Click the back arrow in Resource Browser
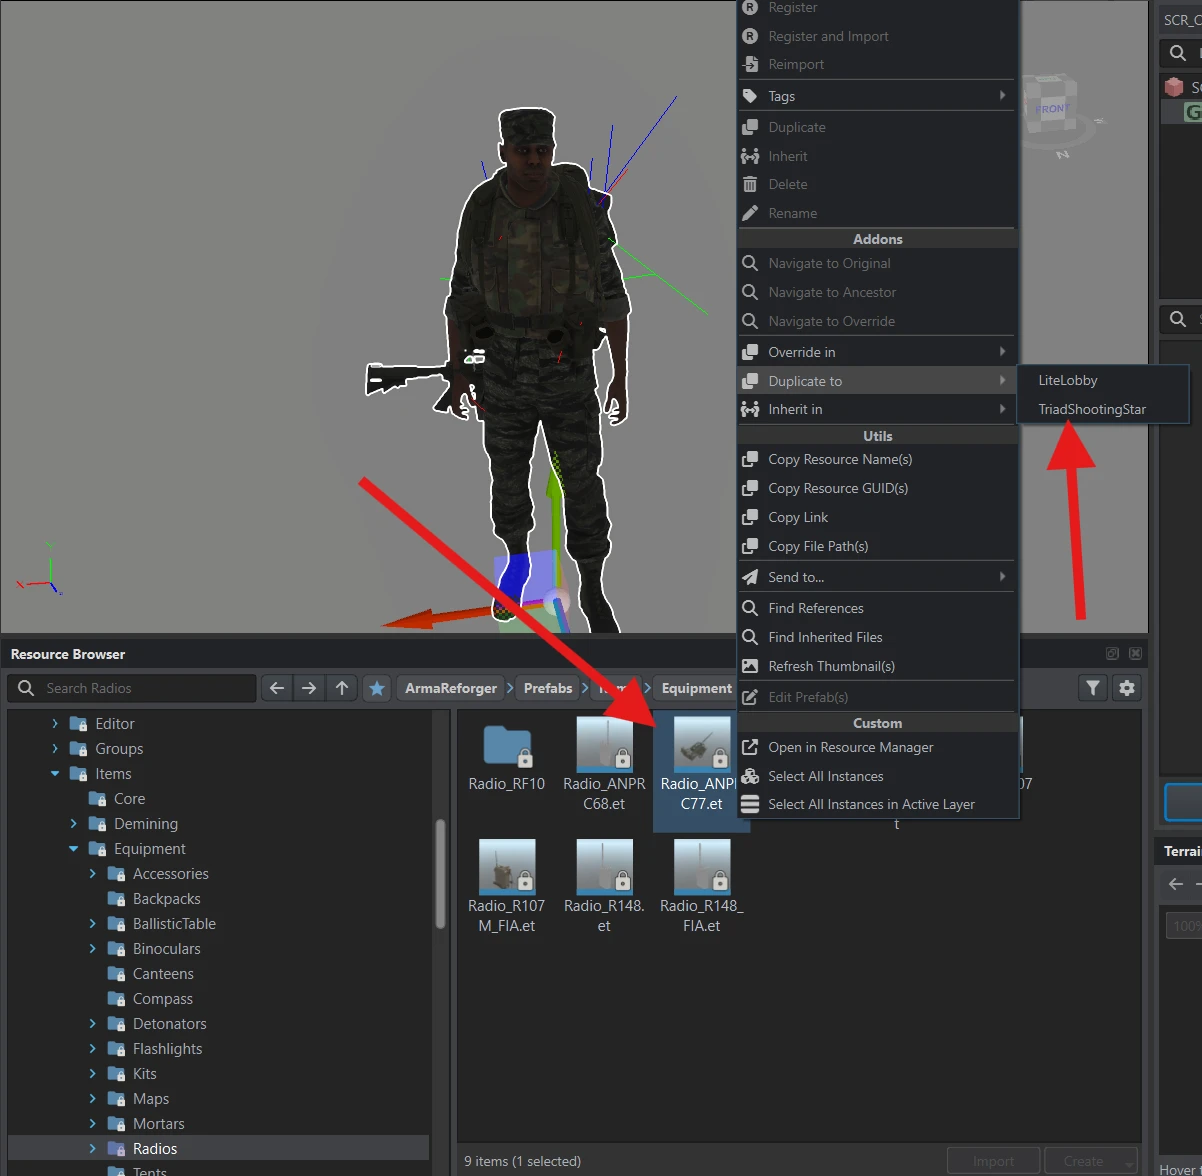Viewport: 1202px width, 1176px height. 277,688
